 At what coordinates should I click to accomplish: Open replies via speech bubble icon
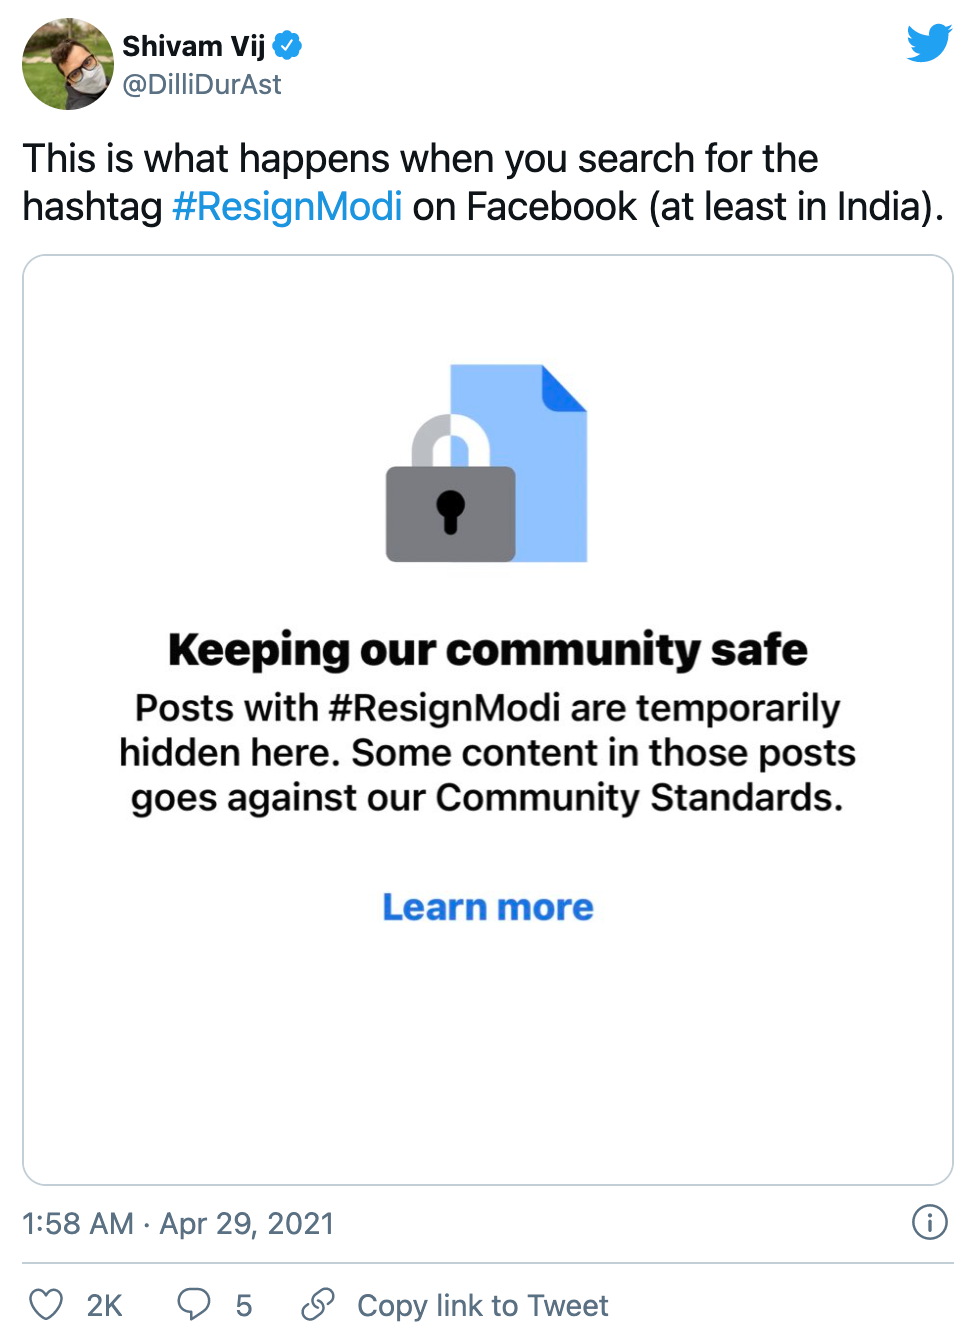pyautogui.click(x=194, y=1304)
